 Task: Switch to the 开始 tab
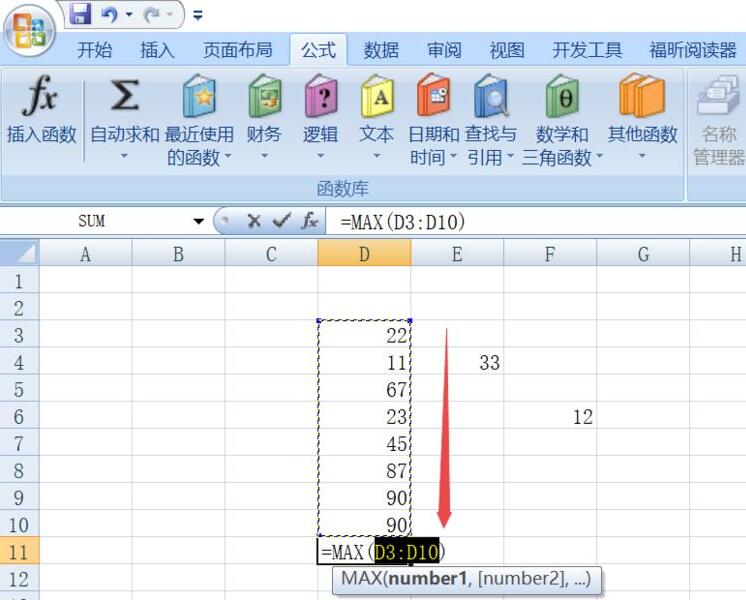tap(95, 49)
